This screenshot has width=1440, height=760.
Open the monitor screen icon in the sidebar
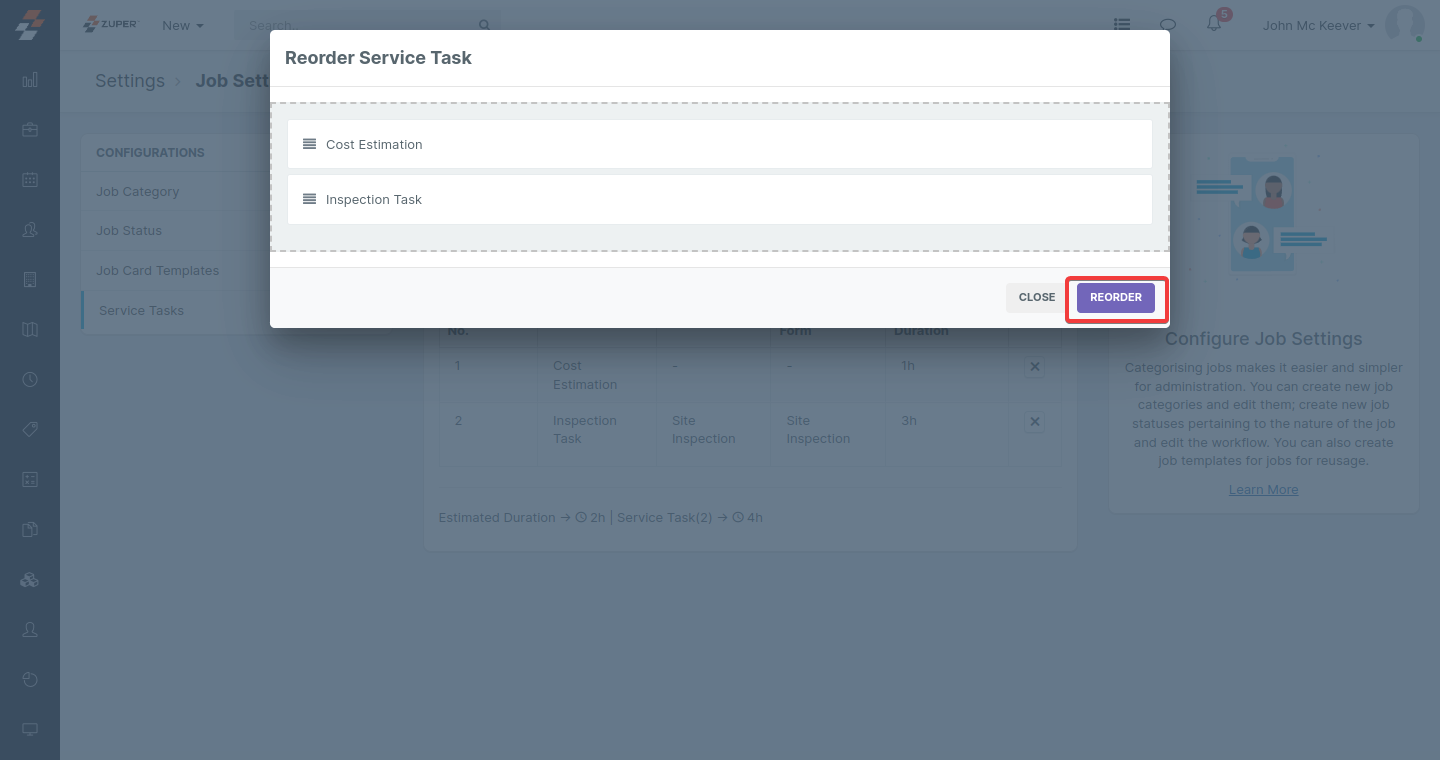pyautogui.click(x=30, y=729)
